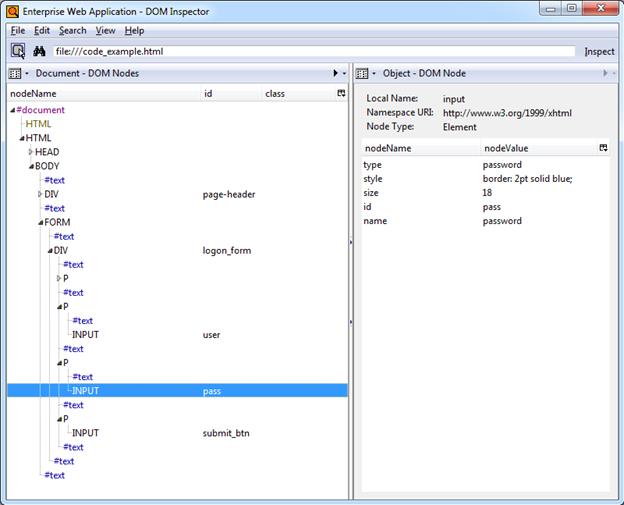Viewport: 624px width, 505px height.
Task: Select the #document node label
Action: point(40,110)
